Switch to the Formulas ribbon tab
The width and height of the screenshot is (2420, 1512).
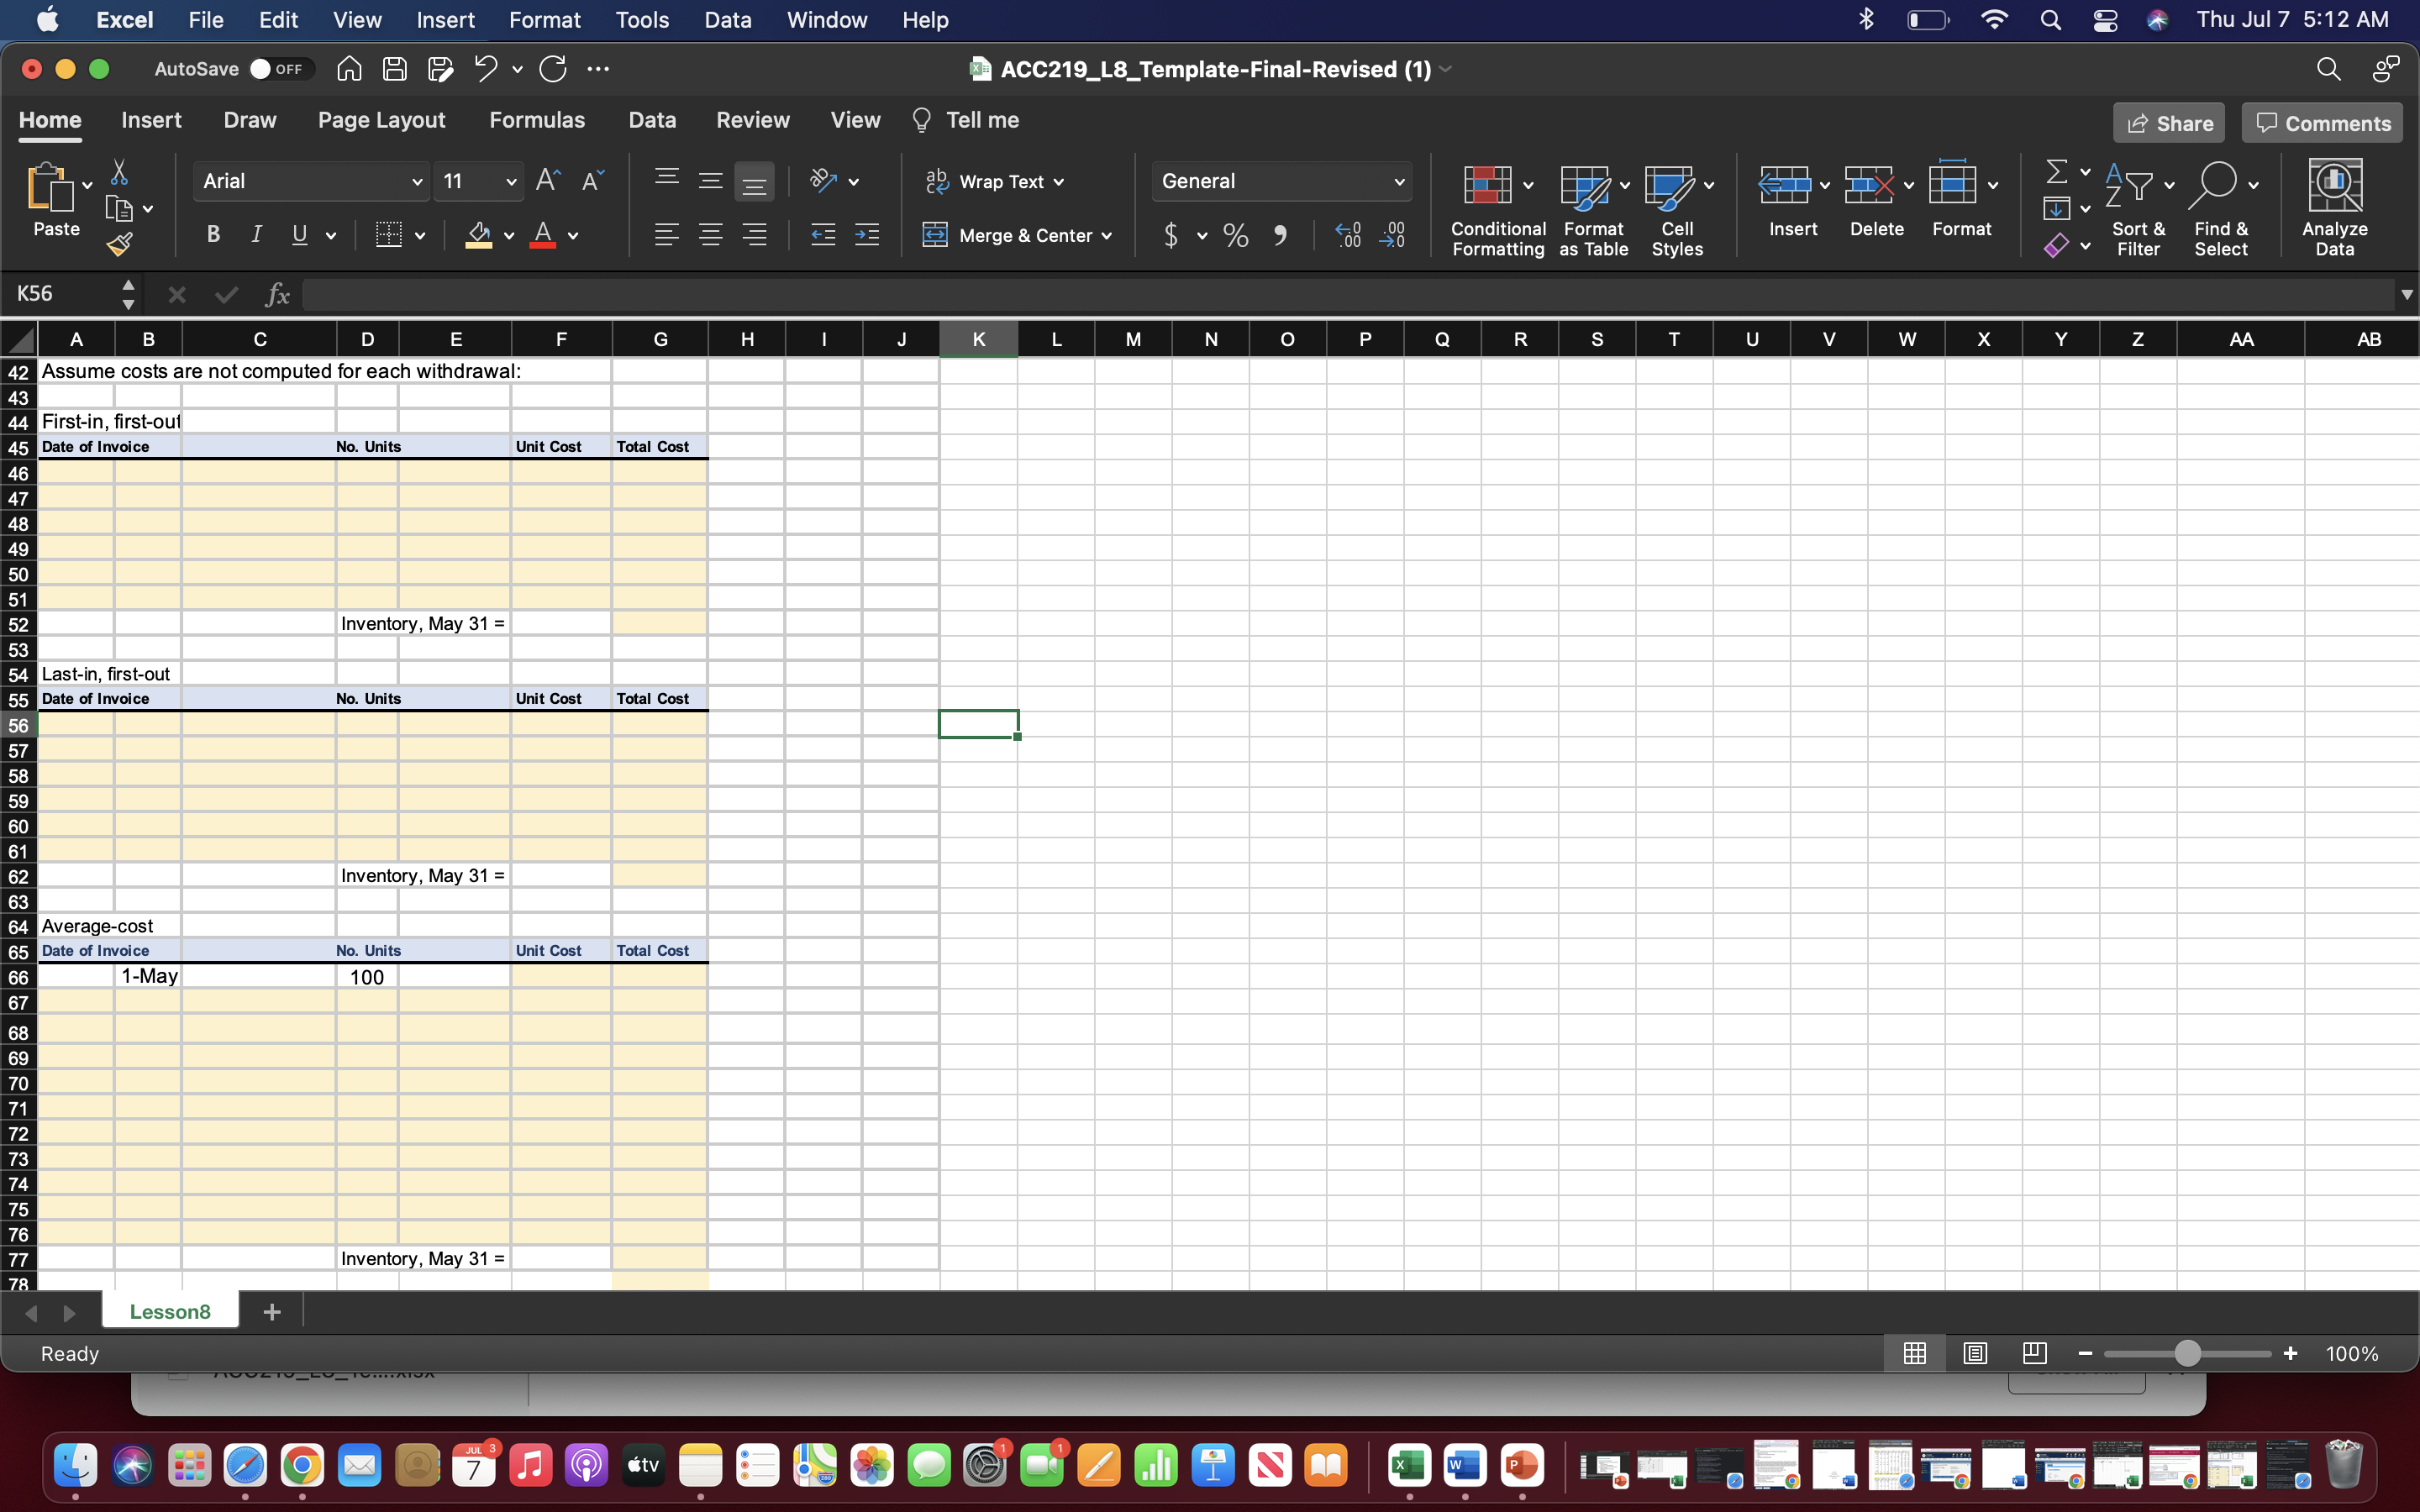pos(537,120)
